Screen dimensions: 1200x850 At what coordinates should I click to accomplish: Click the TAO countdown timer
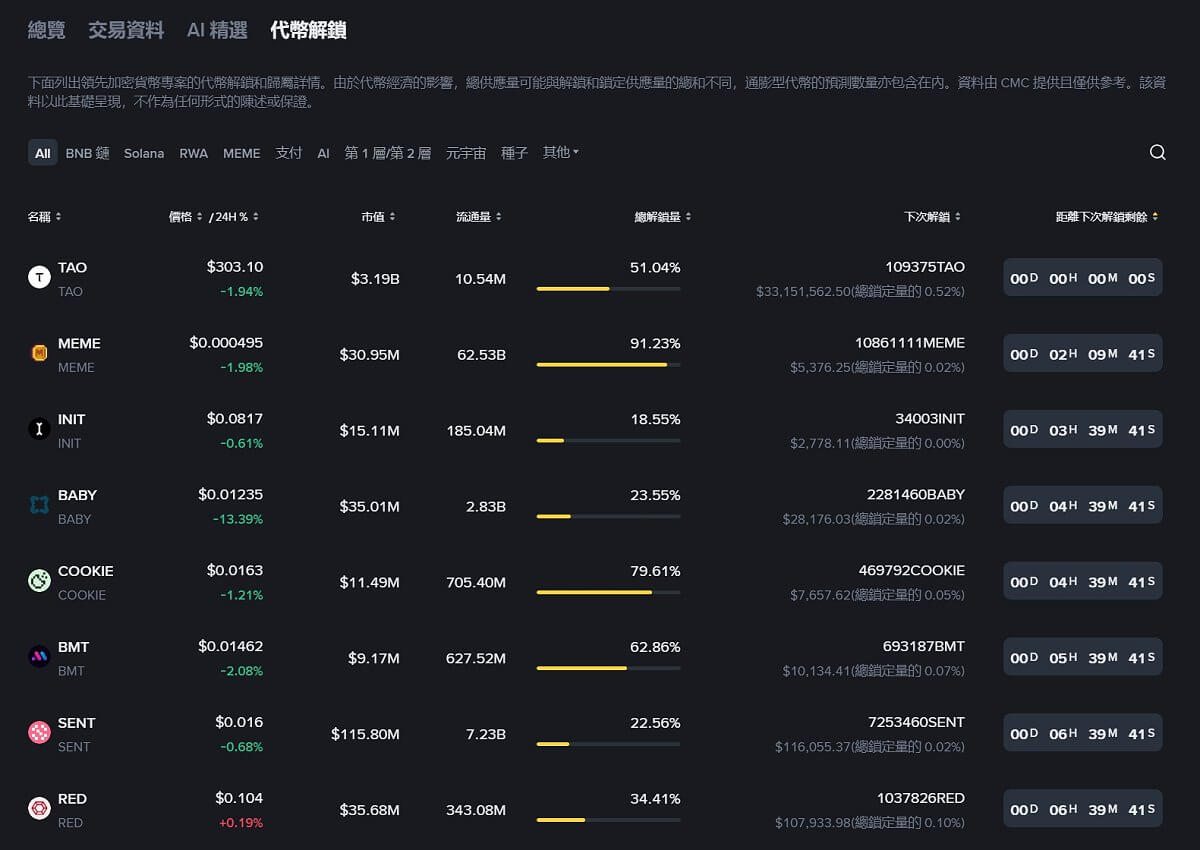pos(1083,278)
